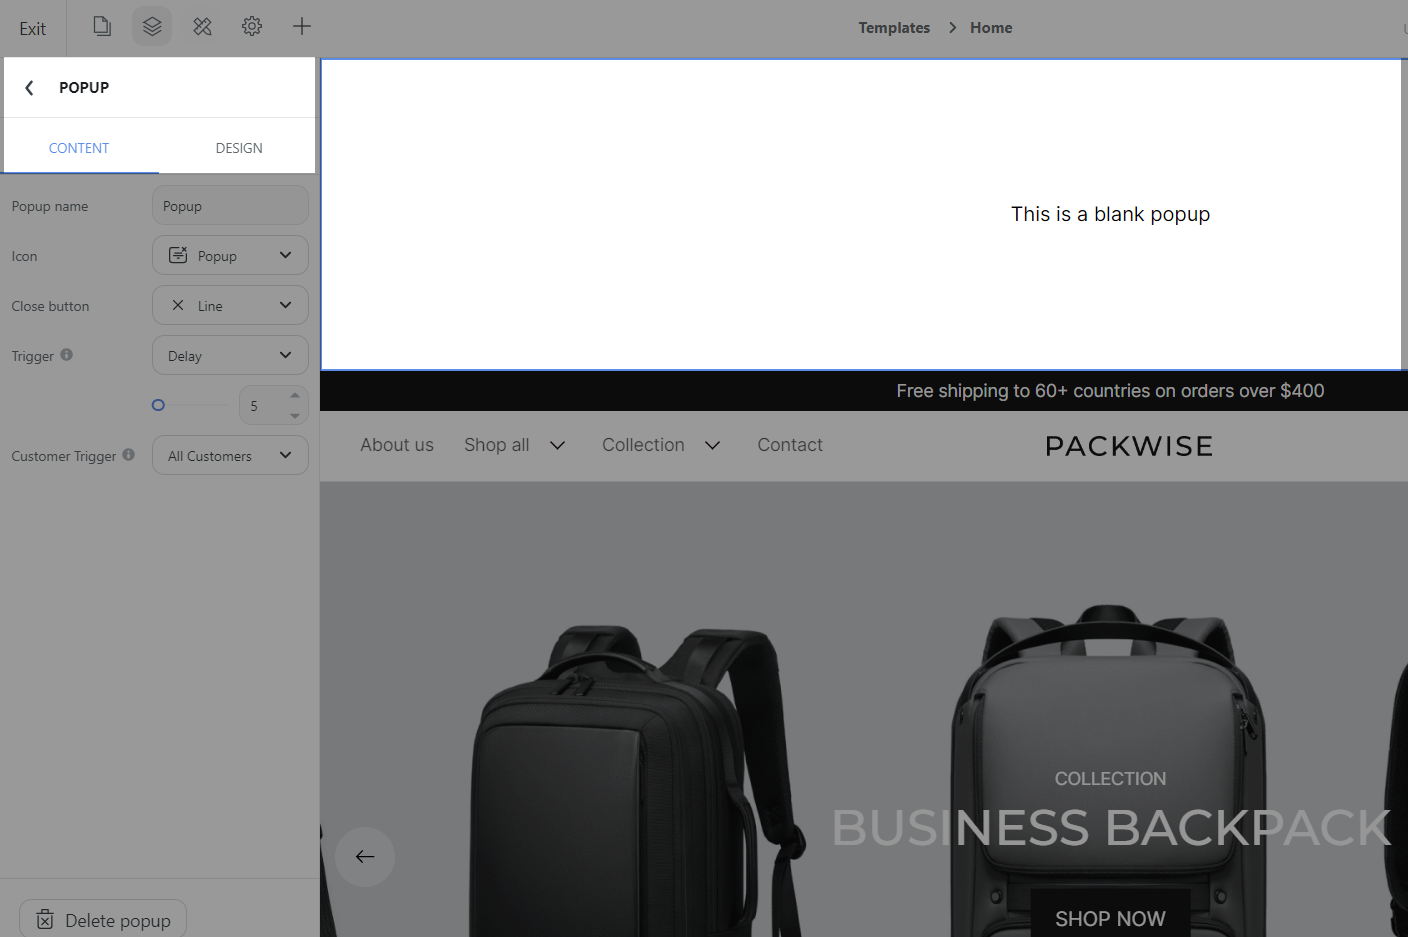Expand the chevron next to Shop all
Screen dimensions: 1408x937
coord(558,446)
